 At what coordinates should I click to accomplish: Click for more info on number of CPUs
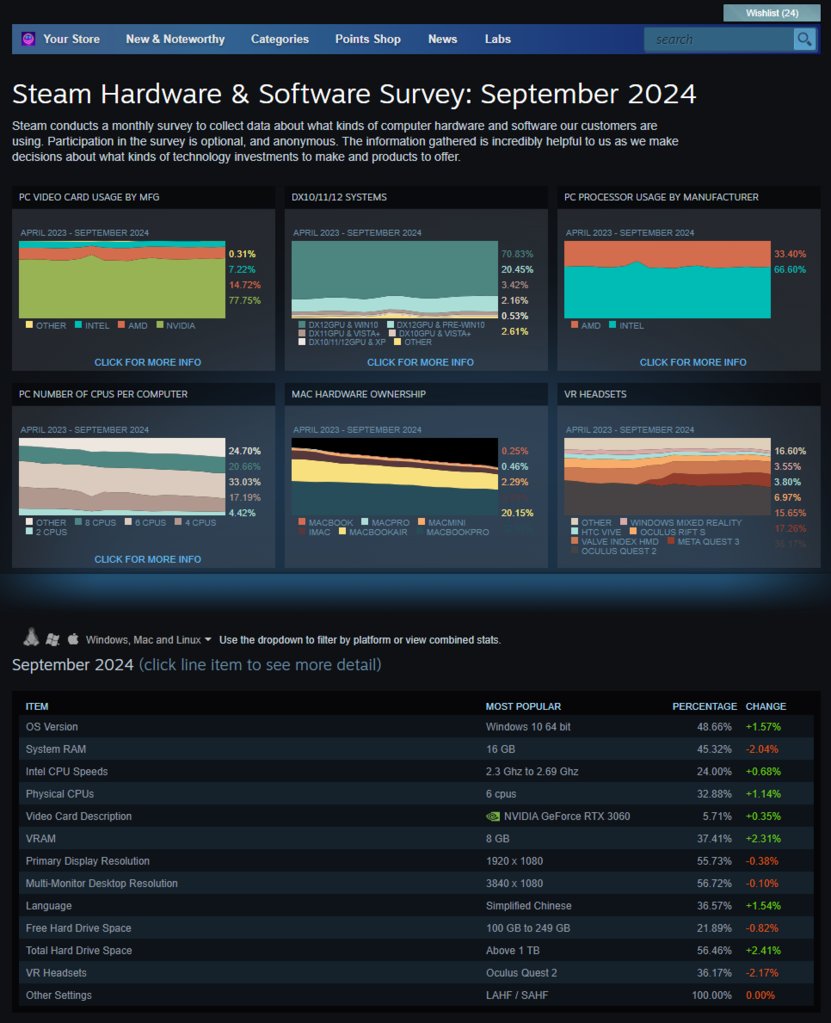(147, 559)
